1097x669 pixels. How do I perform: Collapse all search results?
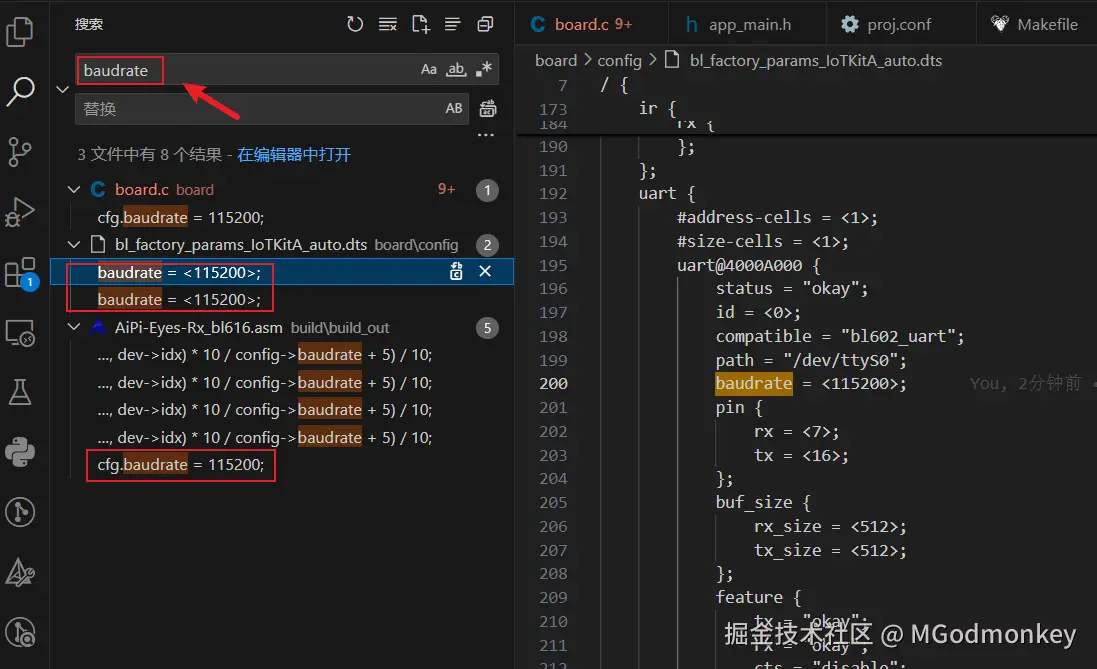(485, 24)
